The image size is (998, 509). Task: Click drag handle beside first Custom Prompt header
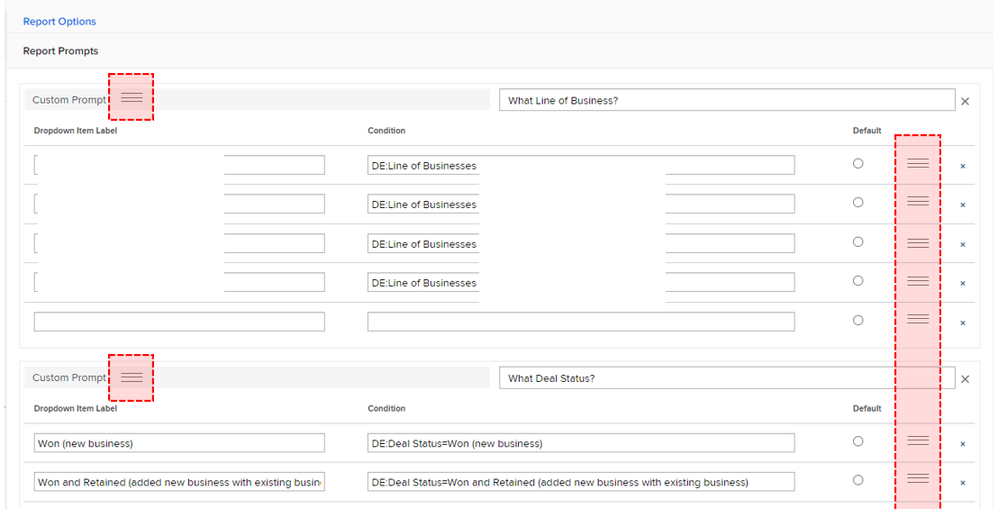[132, 98]
